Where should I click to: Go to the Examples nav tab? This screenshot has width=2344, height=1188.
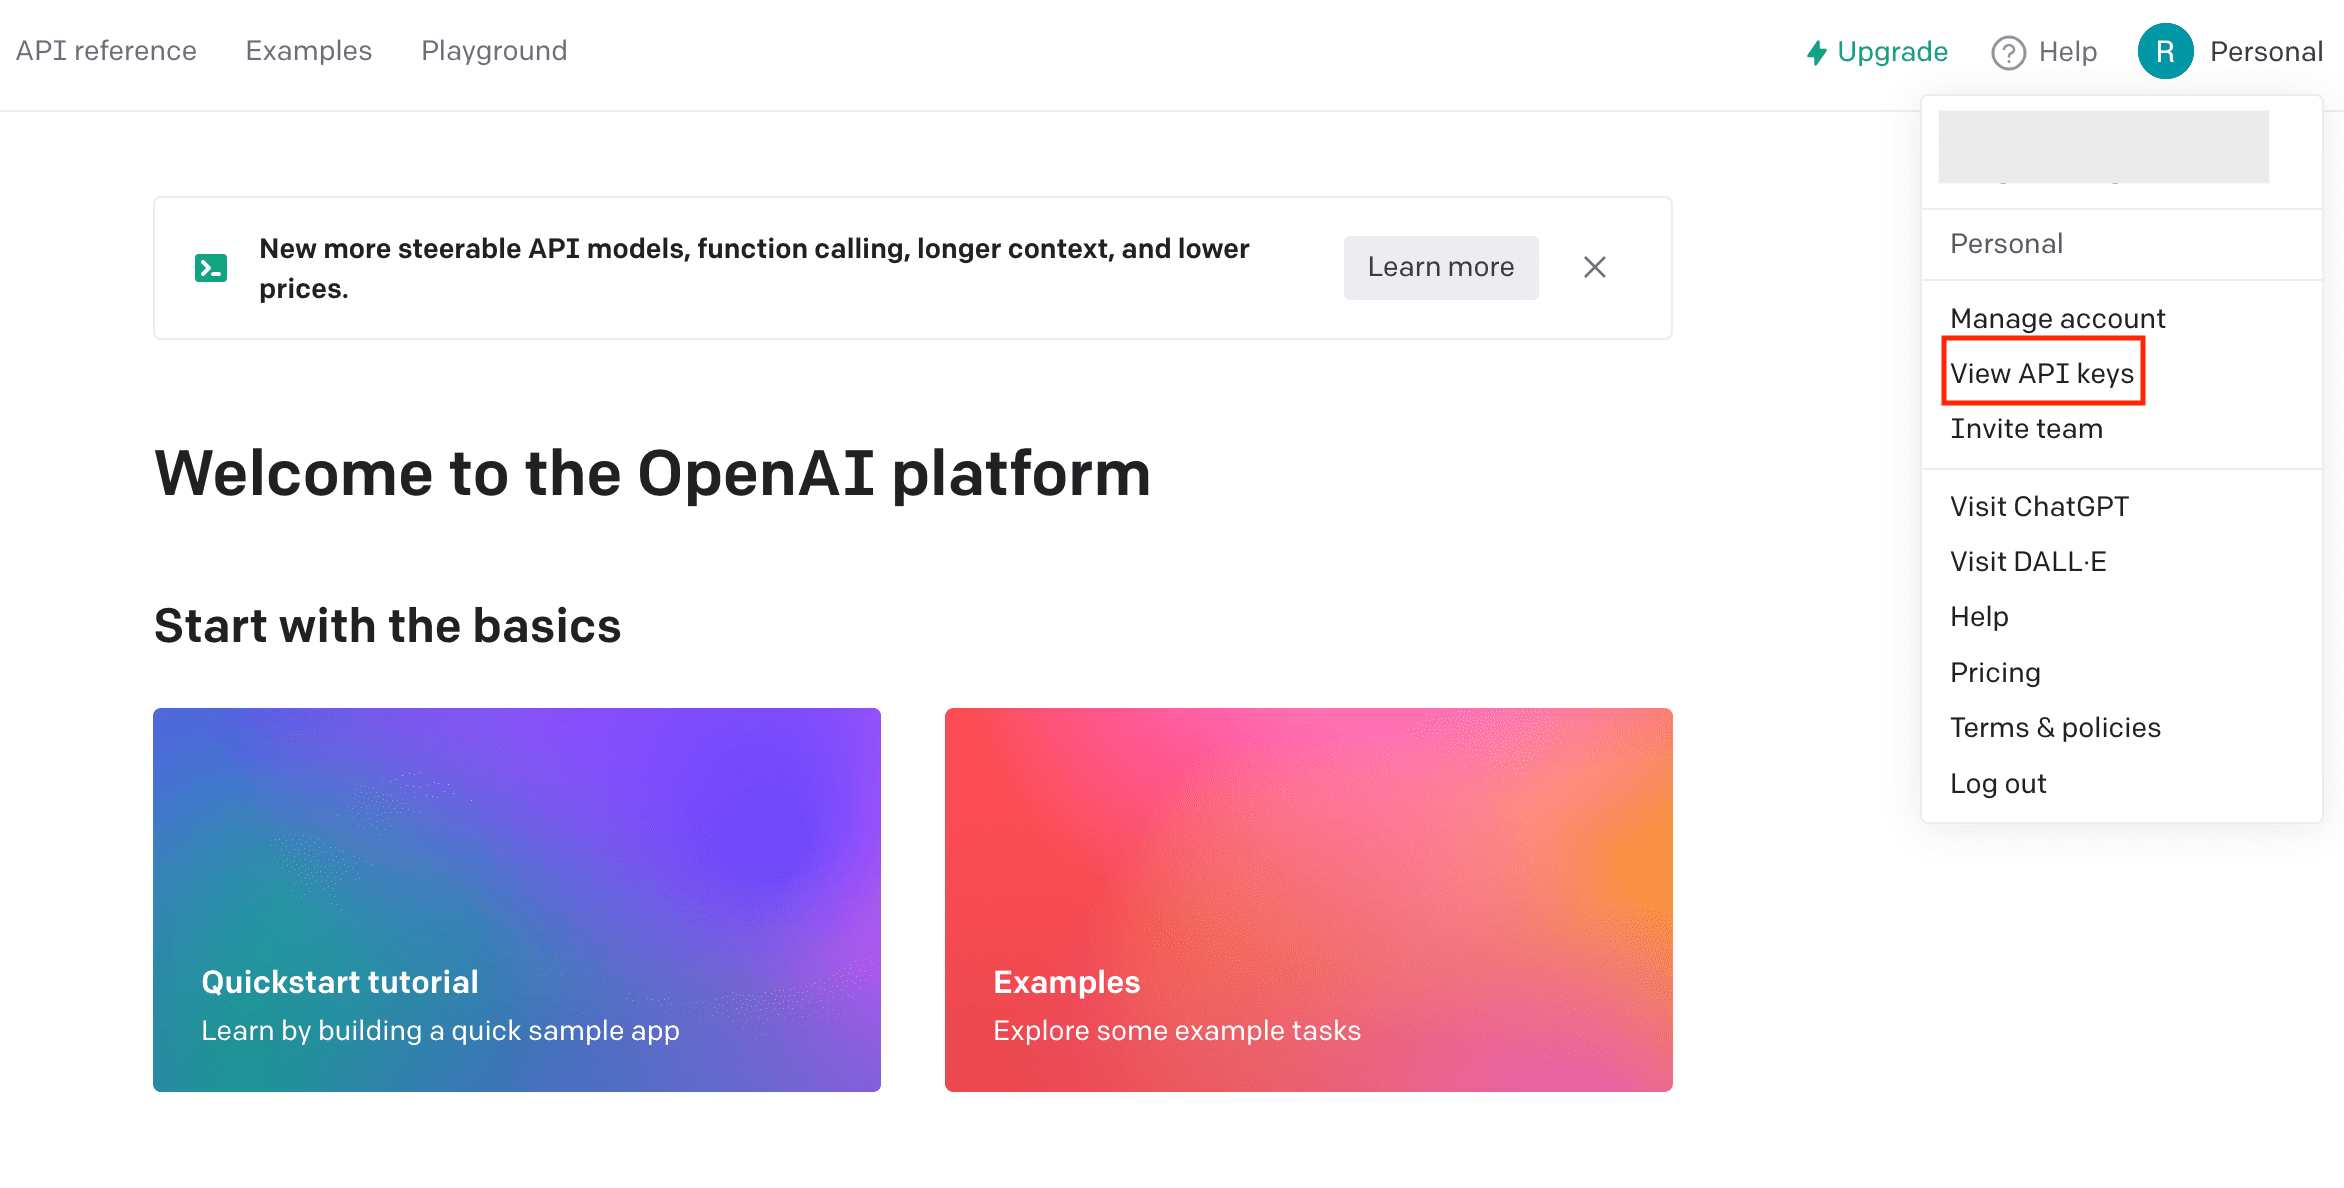tap(308, 51)
